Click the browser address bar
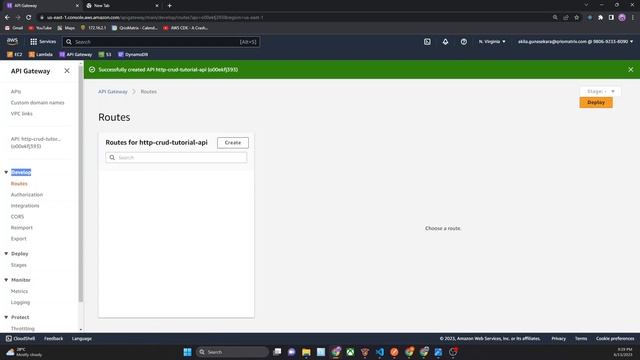The image size is (640, 360). (294, 18)
